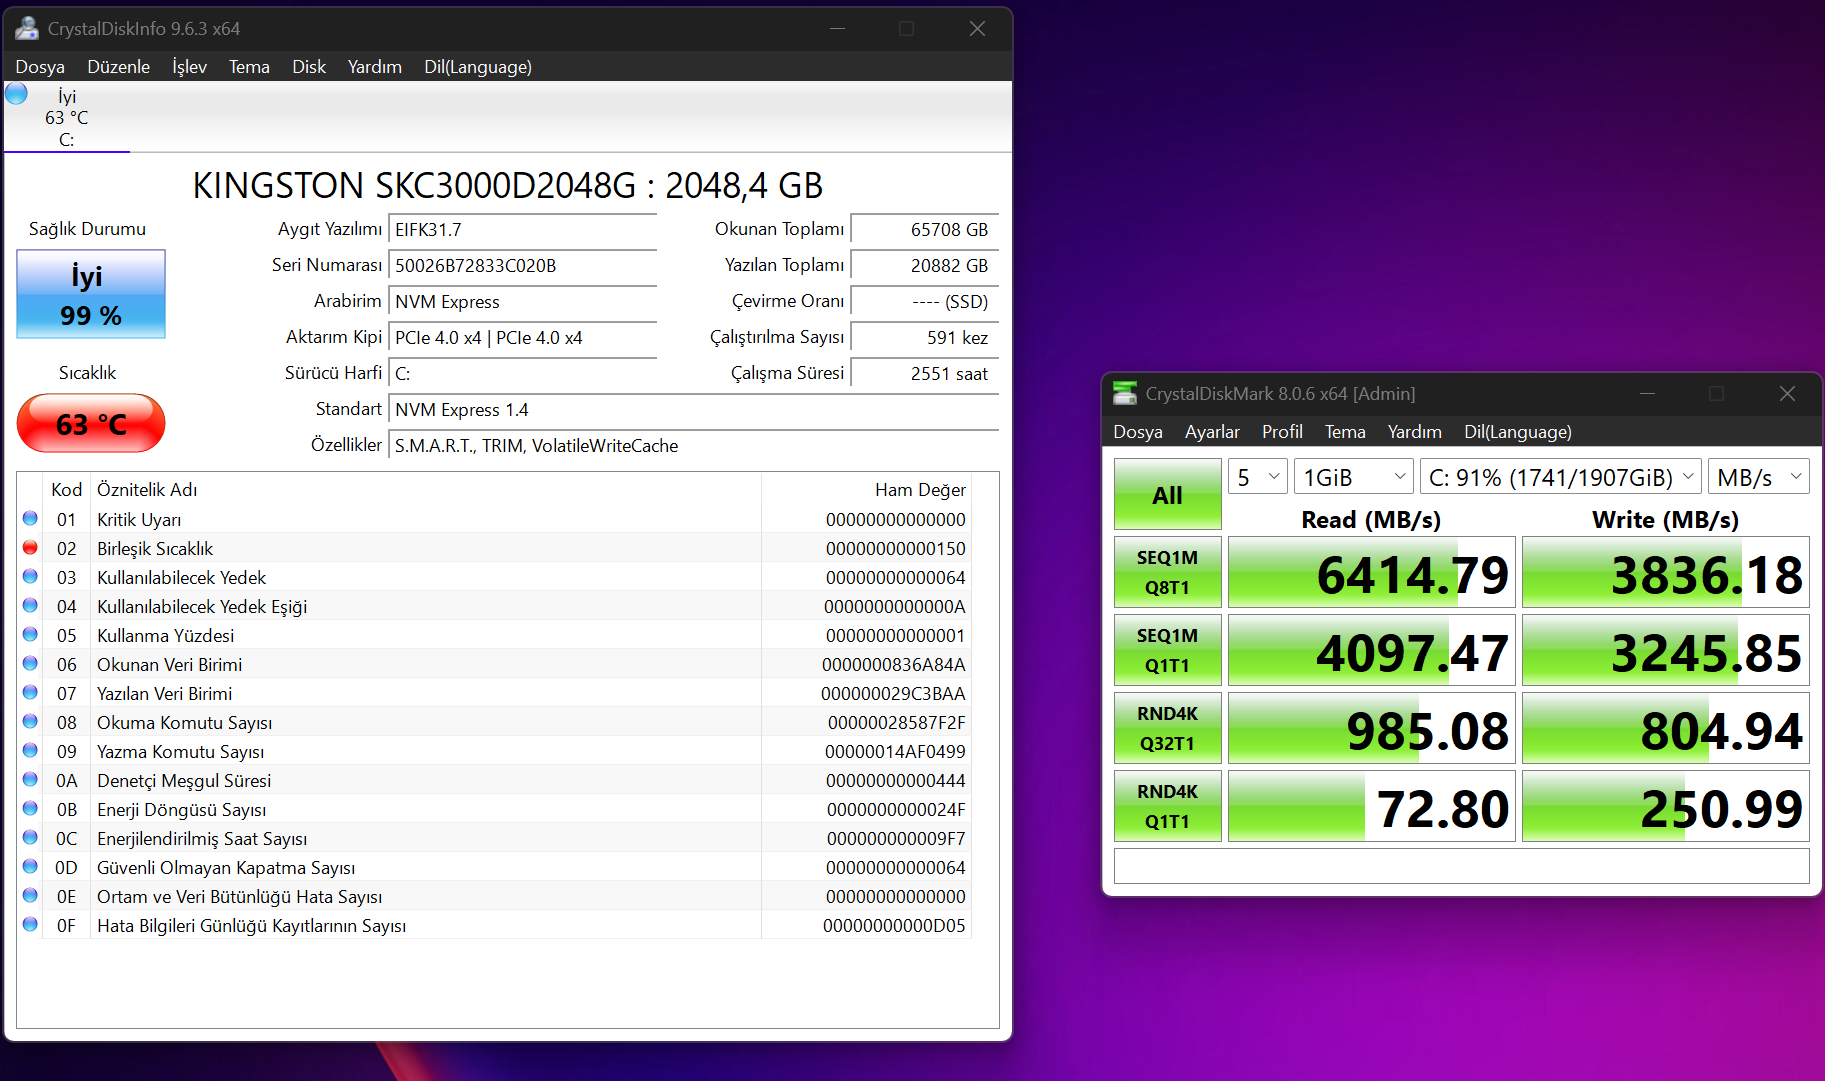Run the RND4K Q32T1 test
Screen dimensions: 1825x1081
coord(1168,728)
